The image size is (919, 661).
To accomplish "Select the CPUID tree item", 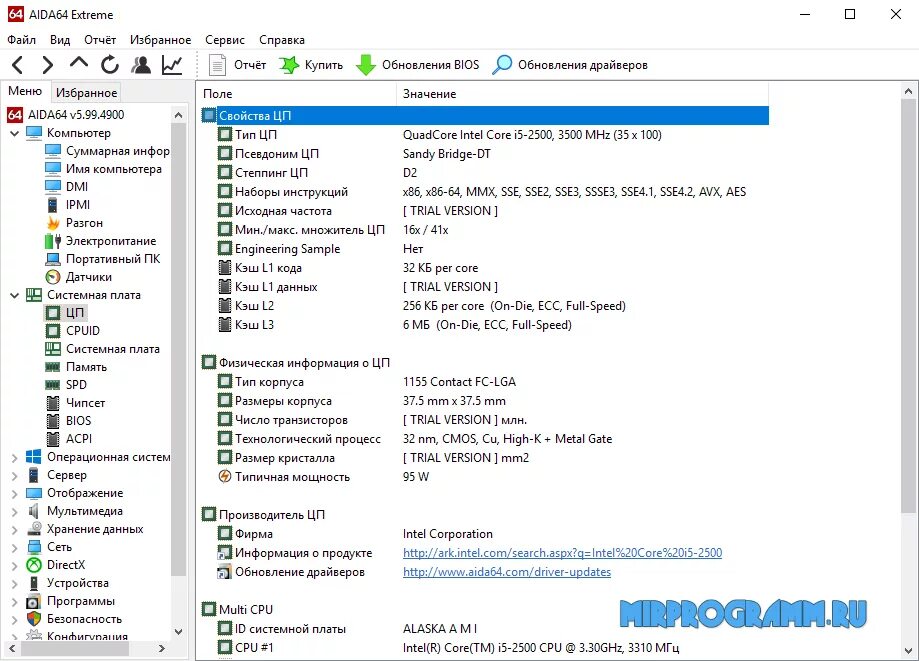I will pyautogui.click(x=83, y=330).
